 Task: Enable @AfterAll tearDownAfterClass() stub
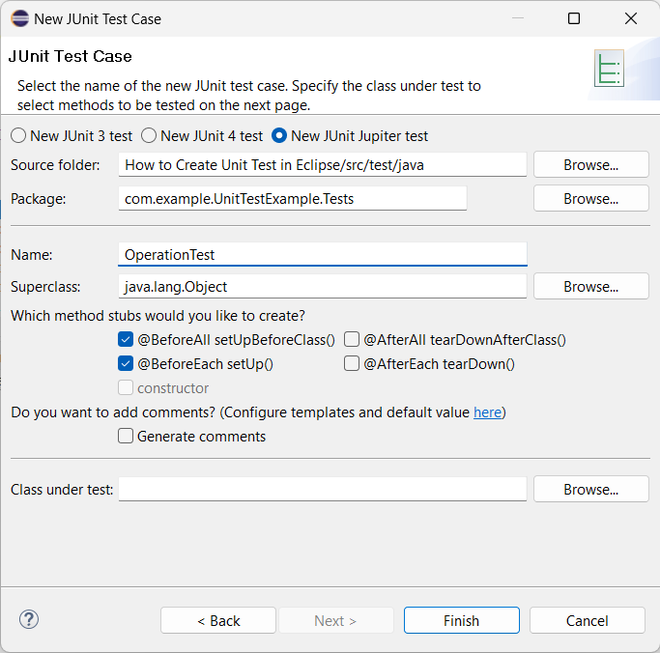tap(352, 340)
